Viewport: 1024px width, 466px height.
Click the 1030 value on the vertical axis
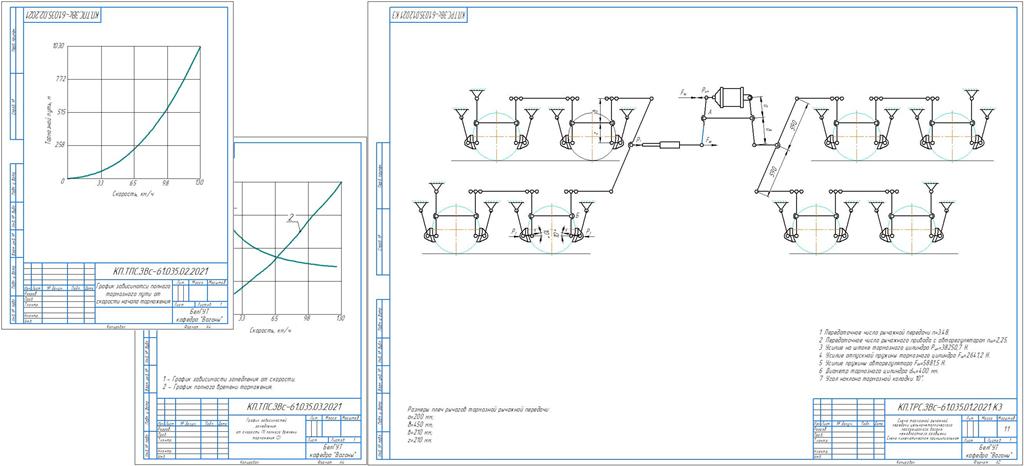click(x=58, y=46)
